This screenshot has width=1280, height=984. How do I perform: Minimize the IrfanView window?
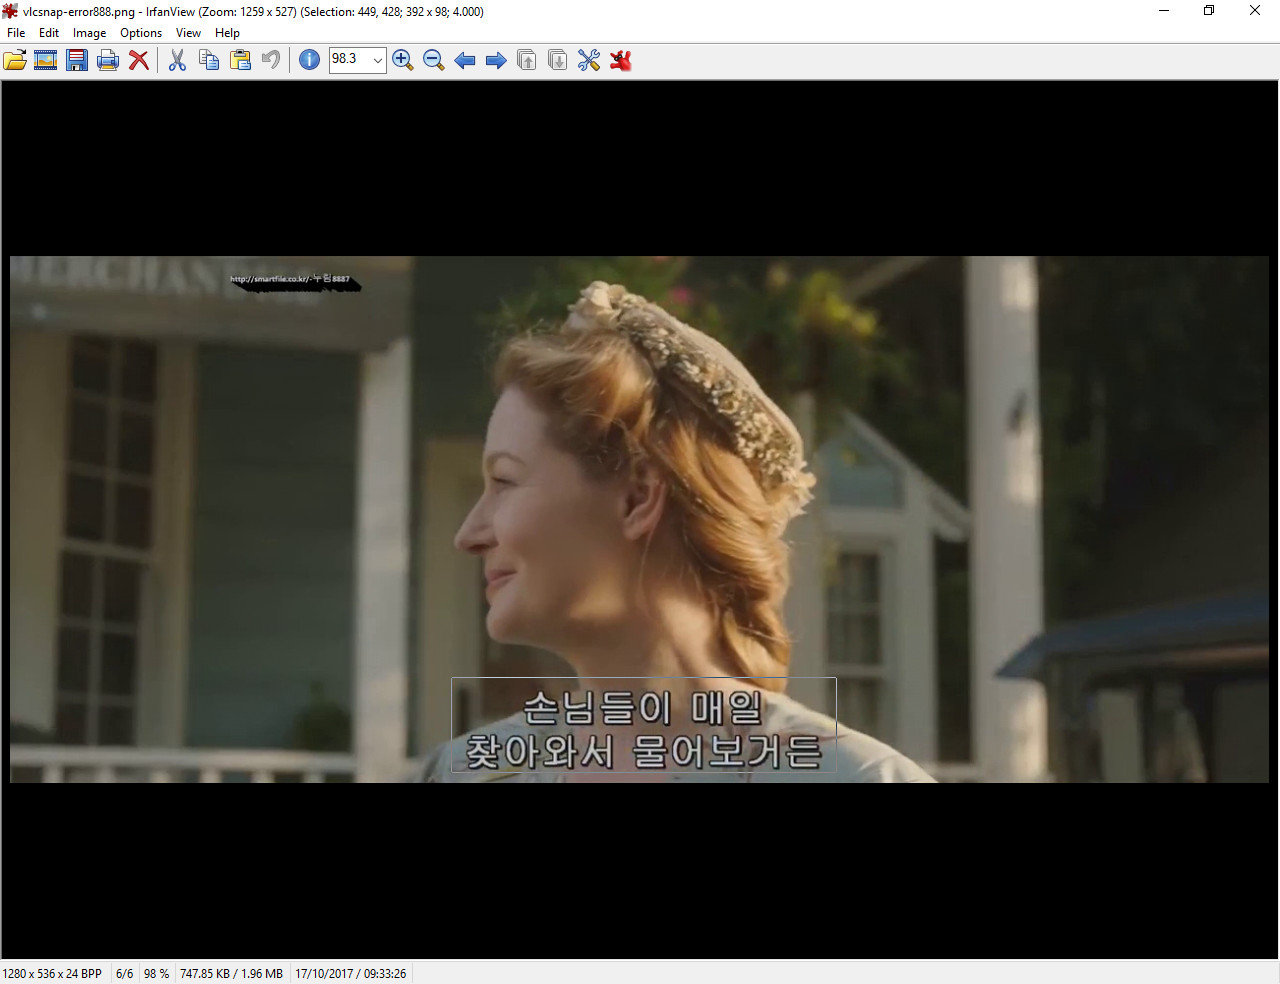(x=1164, y=11)
